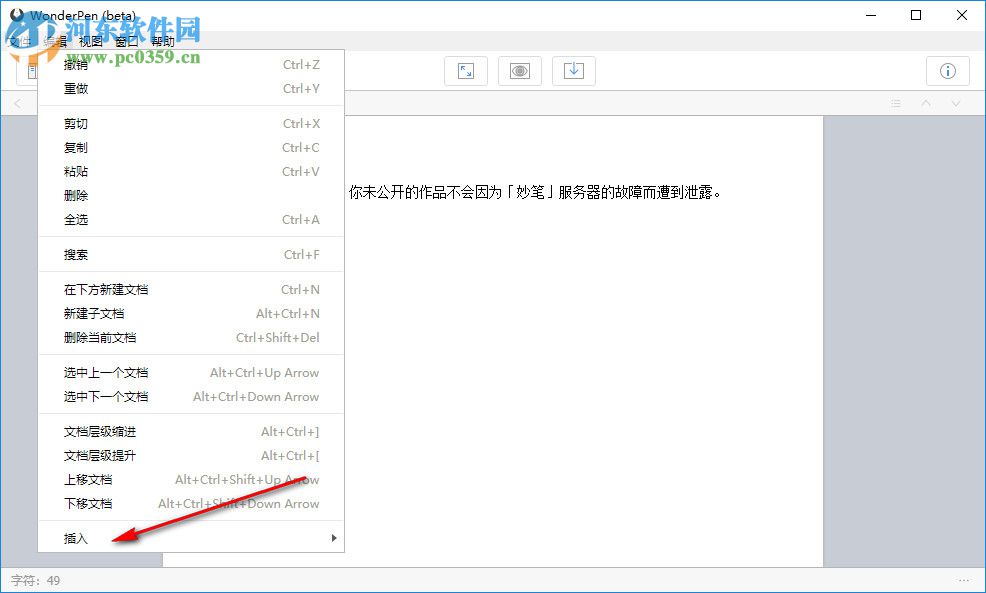Choose 搜索 in the open menu
The width and height of the screenshot is (986, 593).
click(76, 254)
